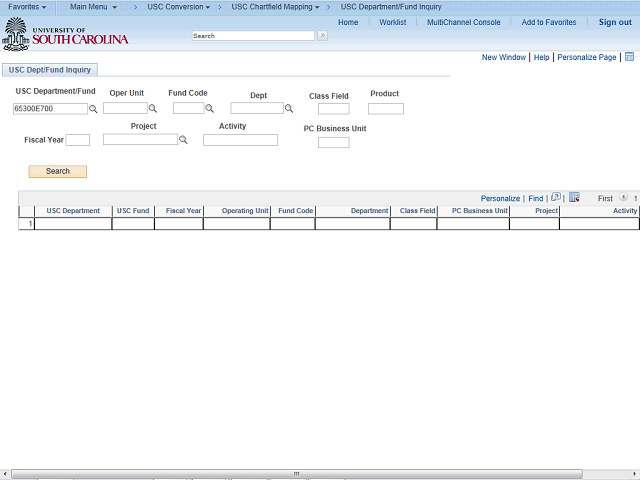640x480 pixels.
Task: Go to Home link
Action: [348, 22]
